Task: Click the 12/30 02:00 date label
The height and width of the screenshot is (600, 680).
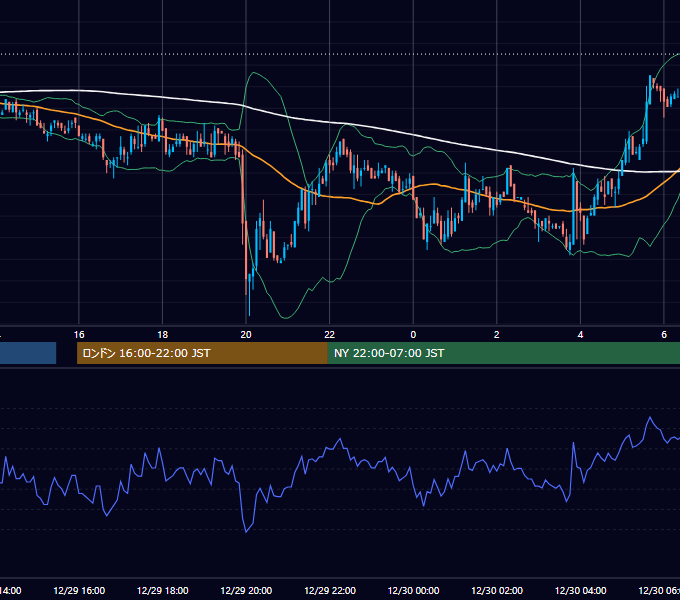Action: pyautogui.click(x=497, y=590)
